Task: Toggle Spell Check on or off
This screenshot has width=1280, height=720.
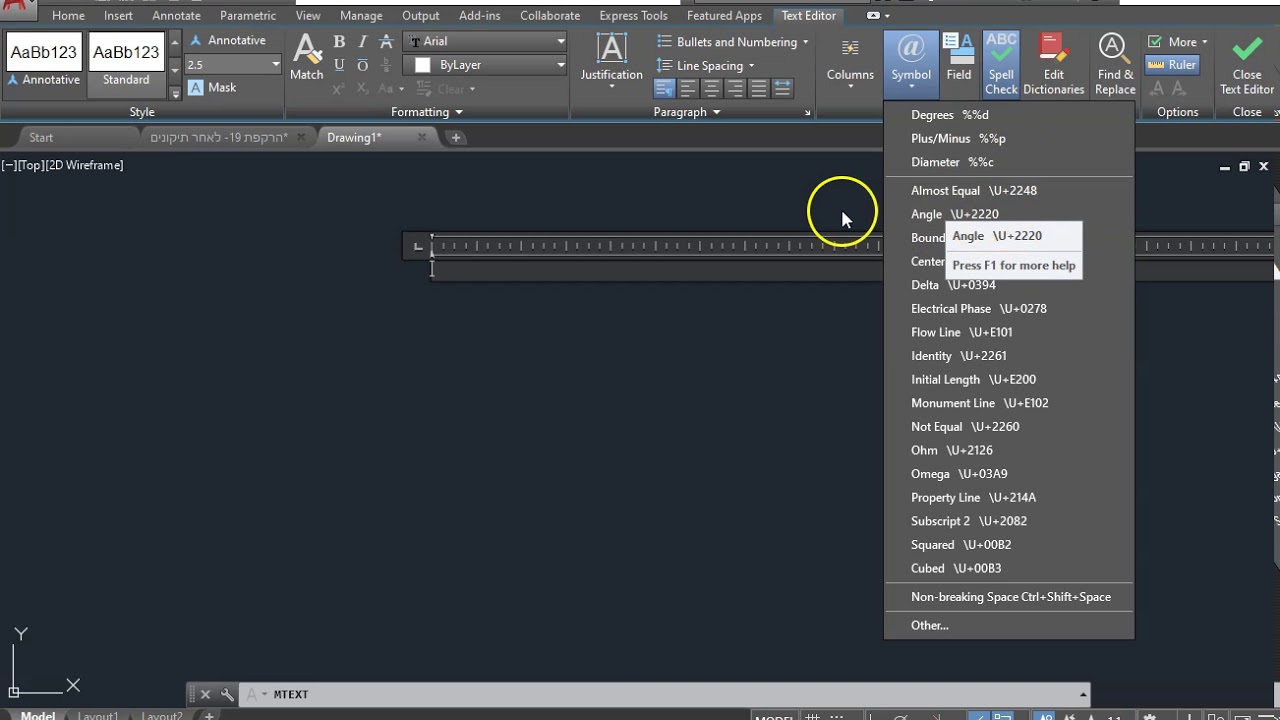Action: coord(1001,64)
